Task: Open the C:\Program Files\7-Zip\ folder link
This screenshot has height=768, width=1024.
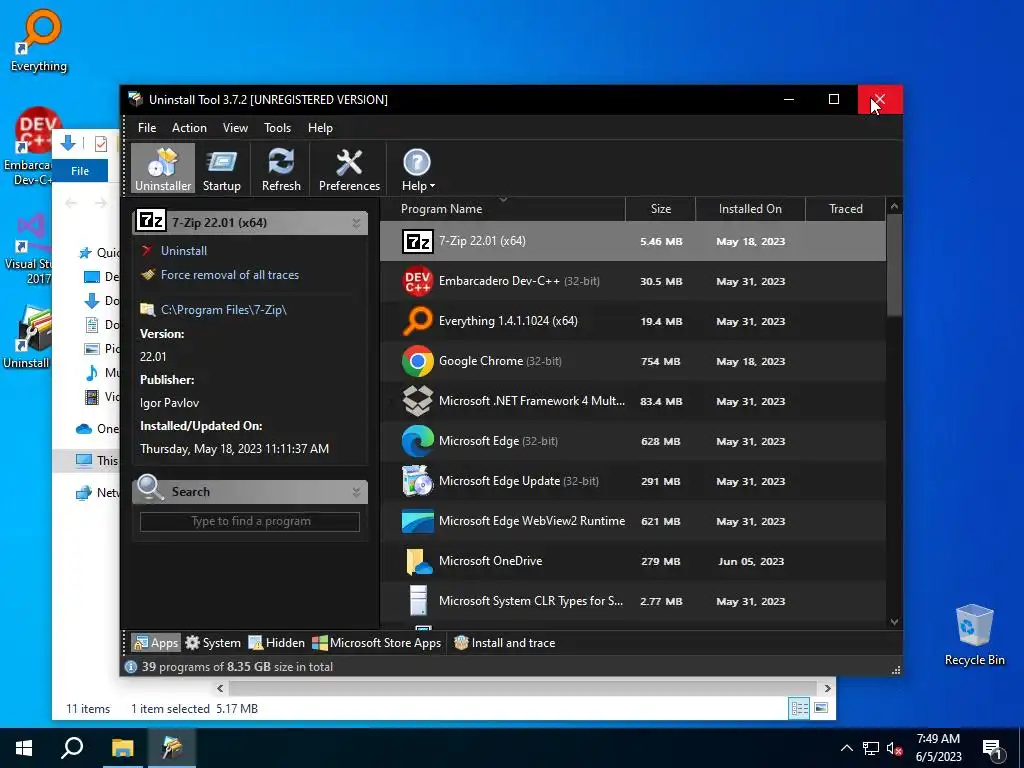Action: (x=224, y=310)
